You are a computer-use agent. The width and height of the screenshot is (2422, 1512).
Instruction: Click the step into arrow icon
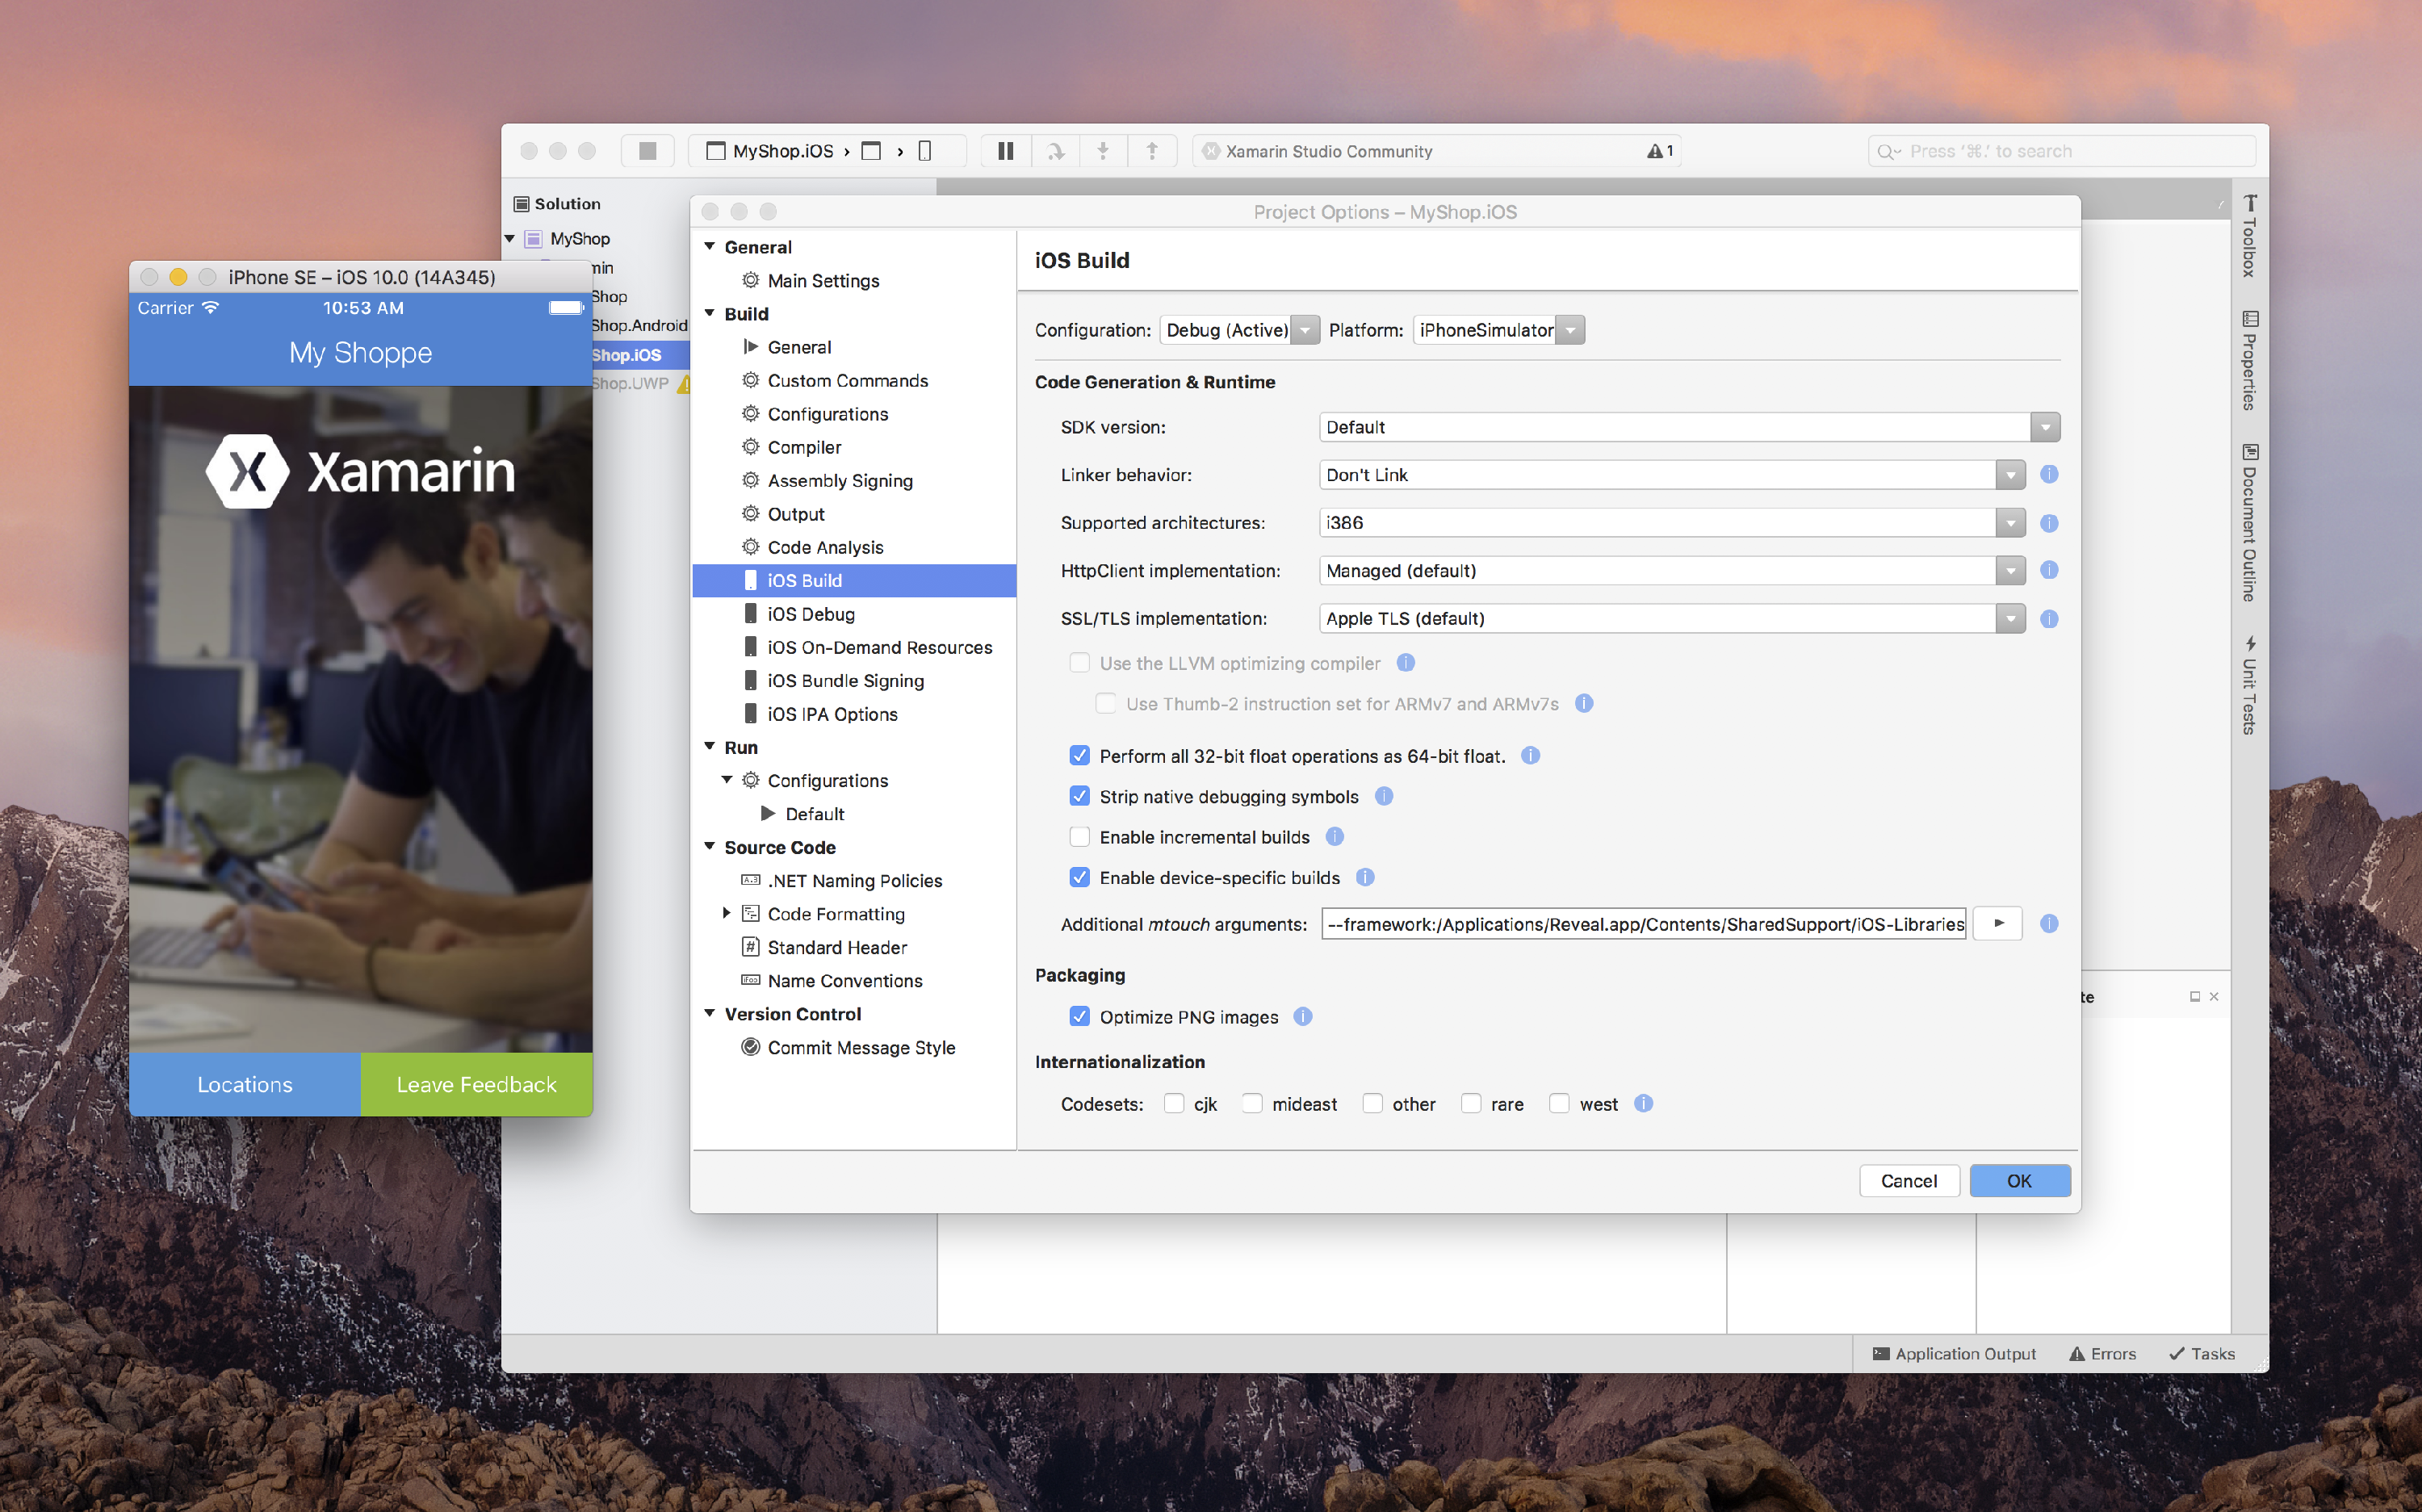point(1103,151)
